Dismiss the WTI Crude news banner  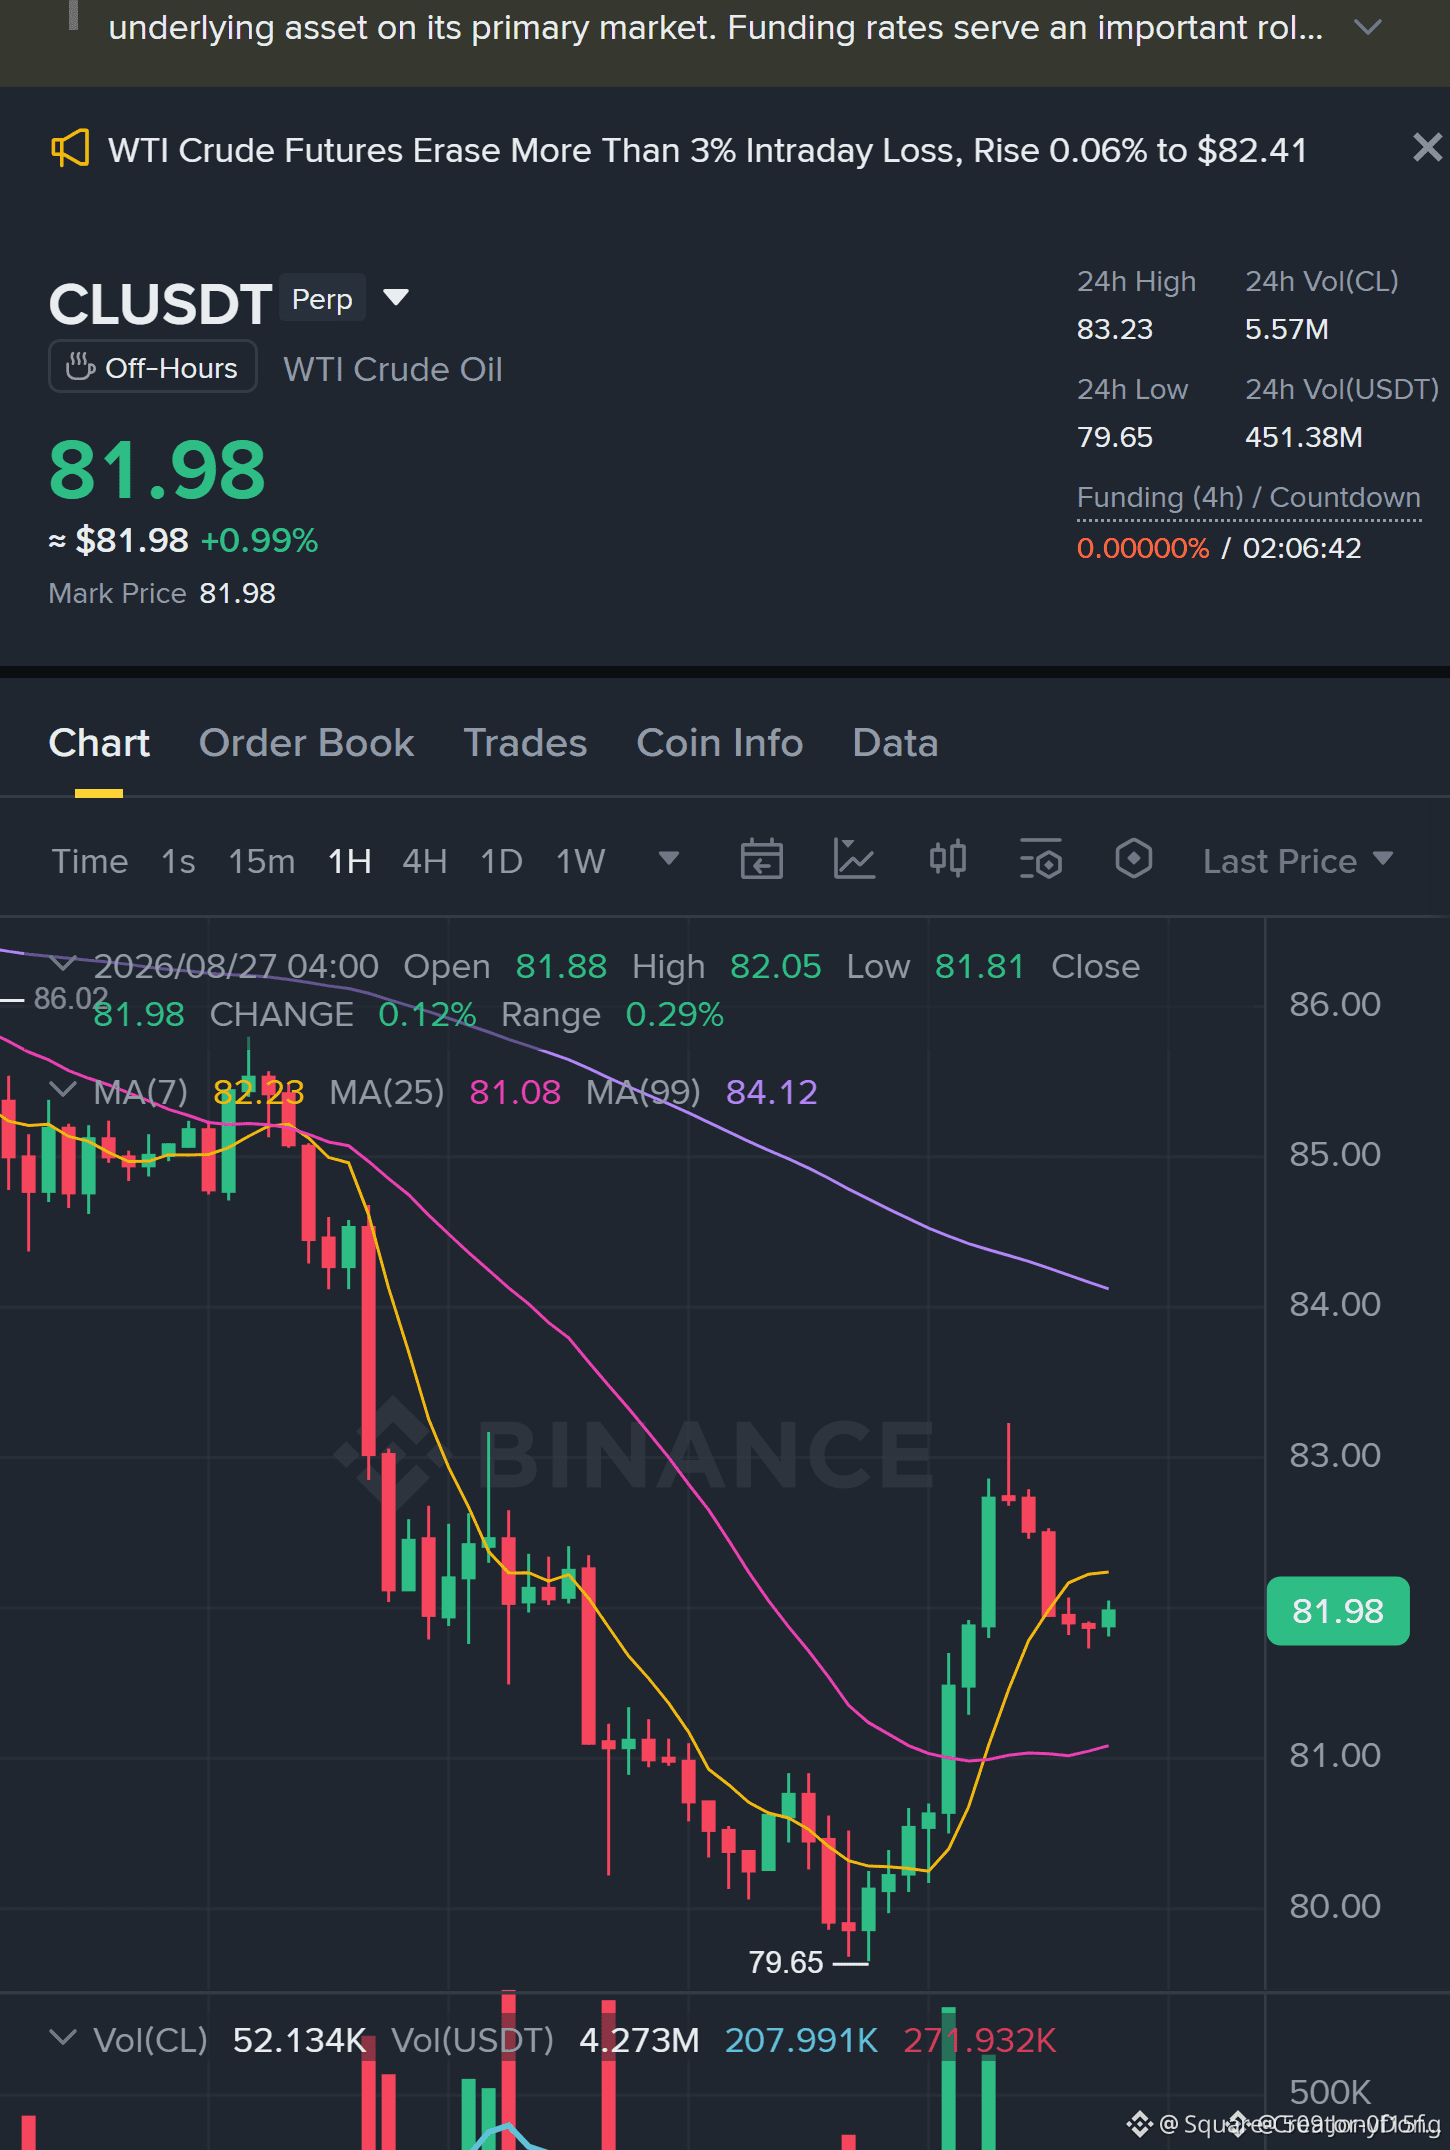coord(1427,148)
